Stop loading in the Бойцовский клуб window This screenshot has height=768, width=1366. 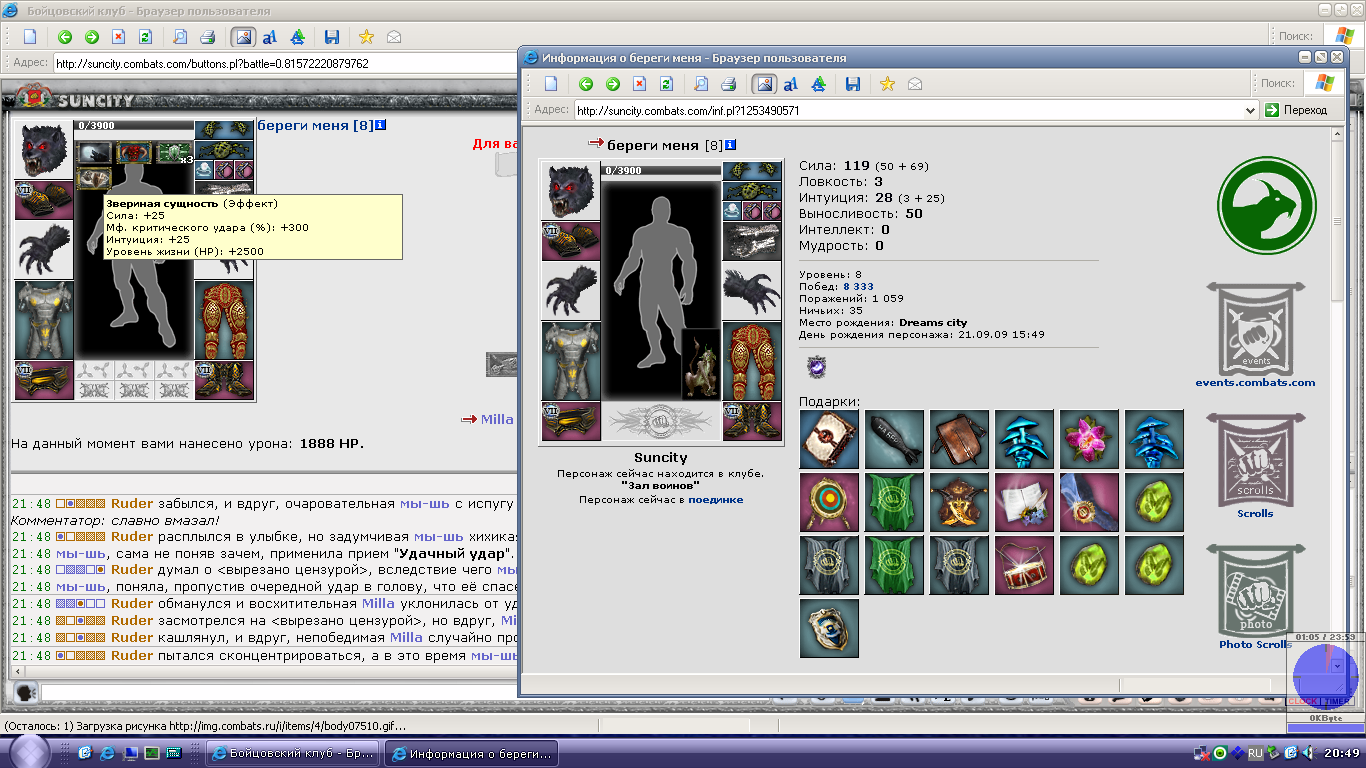[119, 37]
